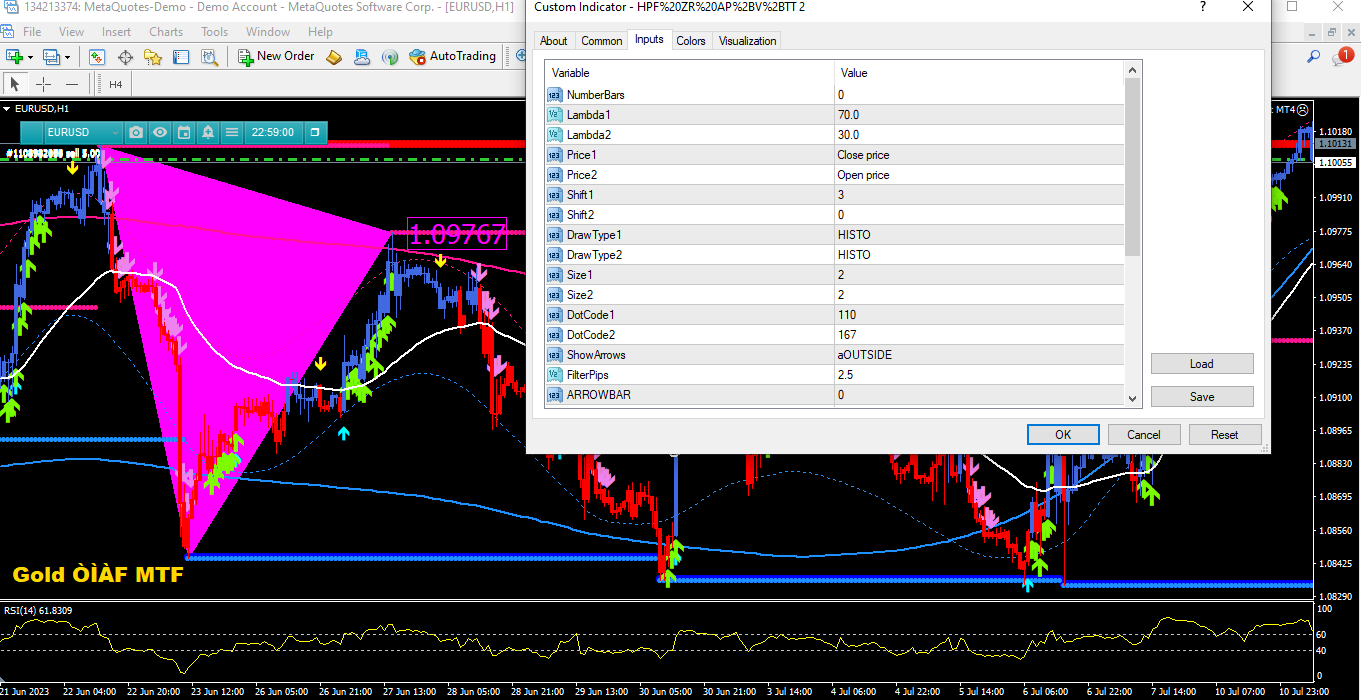1361x700 pixels.
Task: Click the bell alert icon on chart panel
Action: pos(208,132)
